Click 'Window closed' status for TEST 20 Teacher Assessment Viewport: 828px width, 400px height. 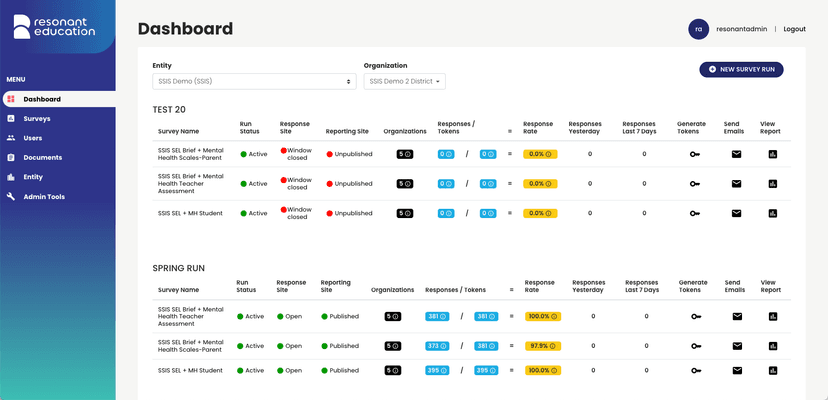point(296,184)
